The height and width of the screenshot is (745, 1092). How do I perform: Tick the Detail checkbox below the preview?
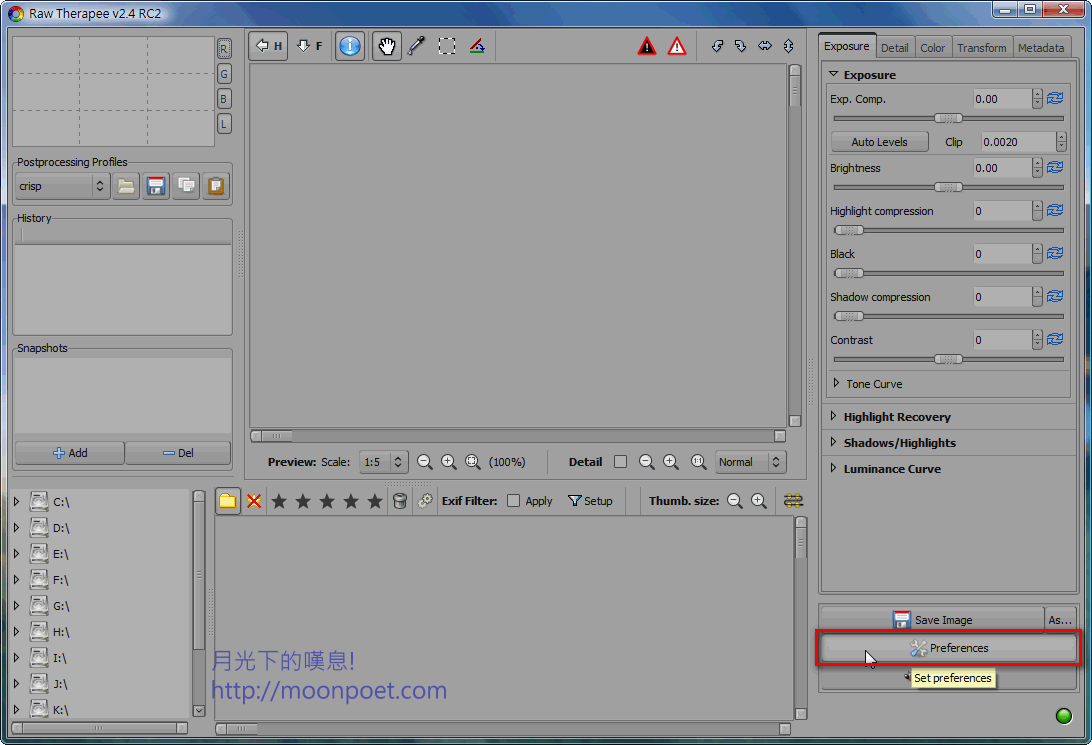click(x=620, y=462)
